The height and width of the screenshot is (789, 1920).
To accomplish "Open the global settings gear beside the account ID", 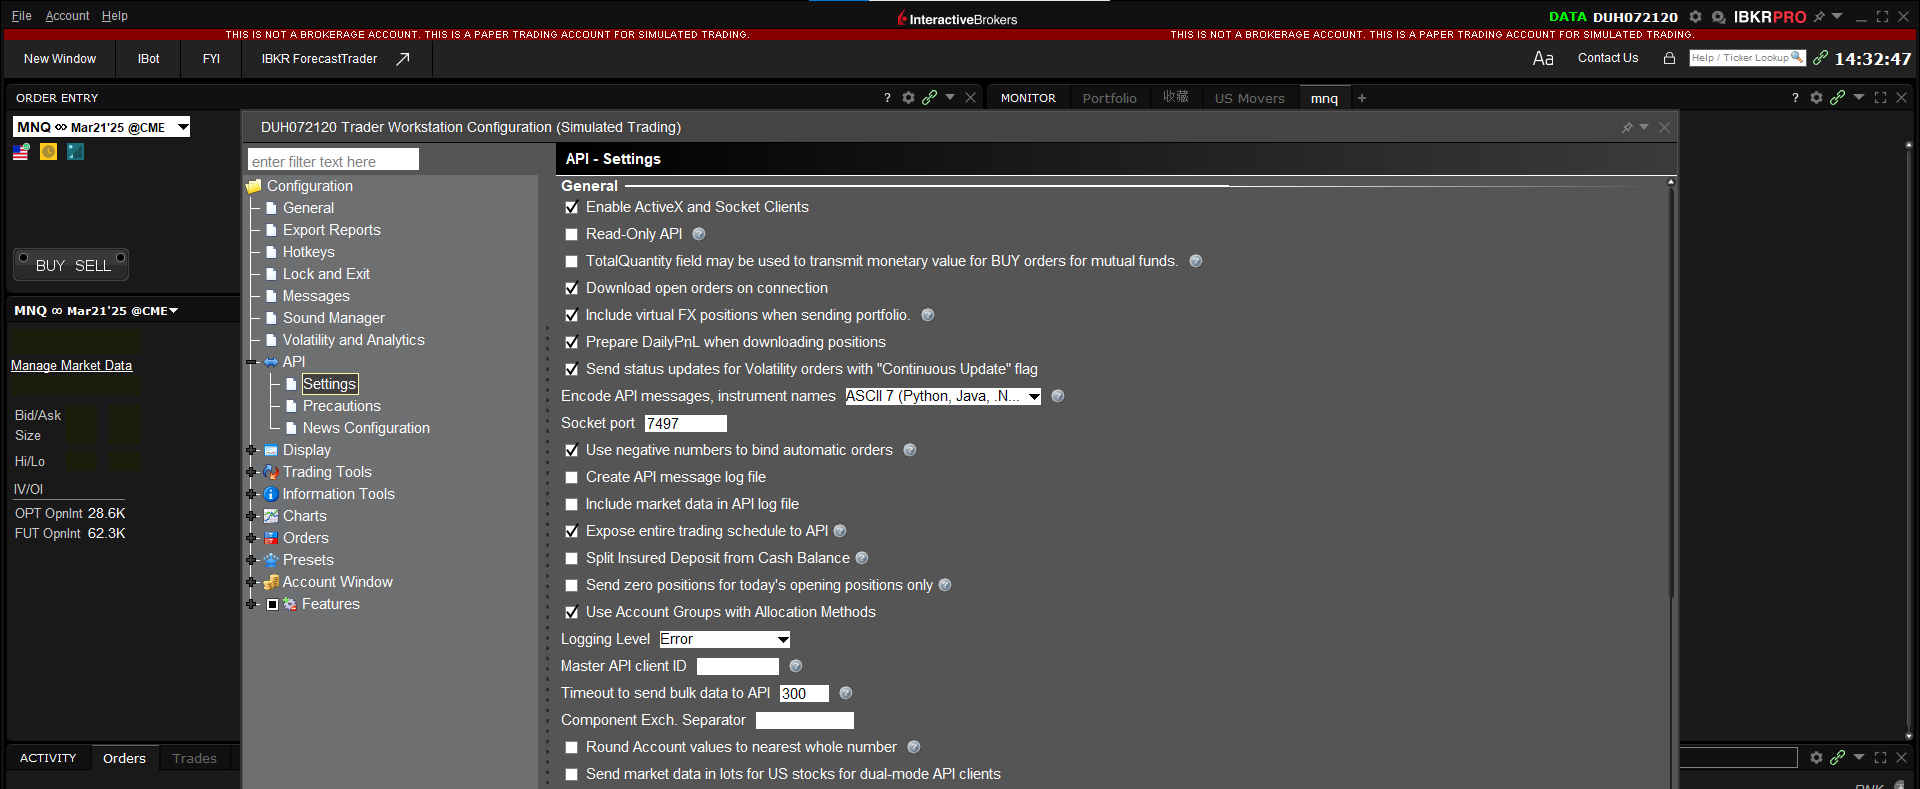I will (1695, 17).
